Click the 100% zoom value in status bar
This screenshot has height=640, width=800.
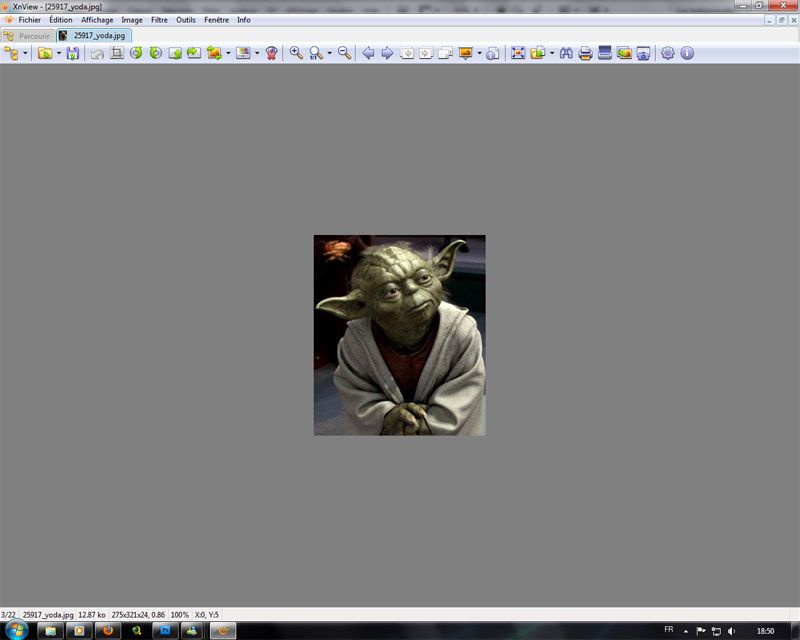pyautogui.click(x=179, y=615)
